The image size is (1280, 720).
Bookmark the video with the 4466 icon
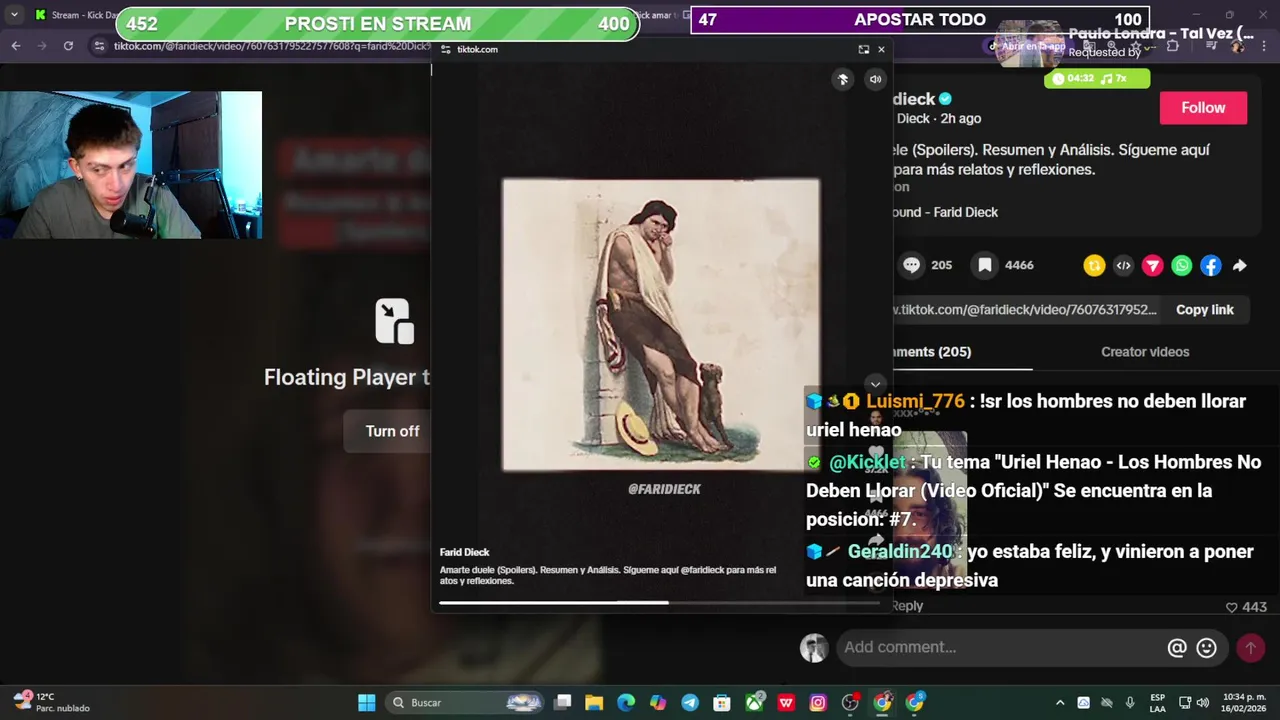[x=985, y=265]
